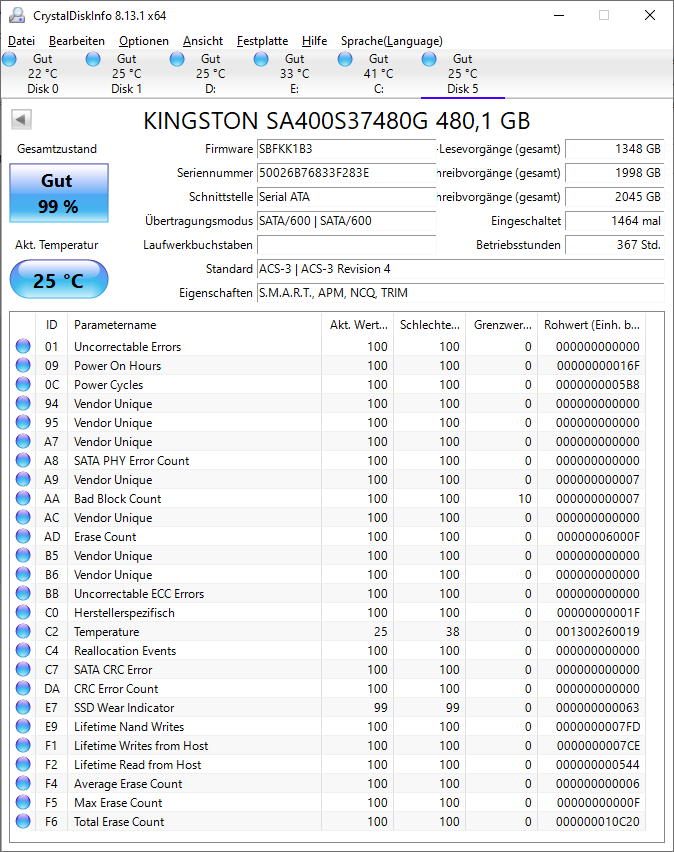The height and width of the screenshot is (852, 674).
Task: Click the Lesevorgänge value 1348 GB
Action: (x=615, y=149)
